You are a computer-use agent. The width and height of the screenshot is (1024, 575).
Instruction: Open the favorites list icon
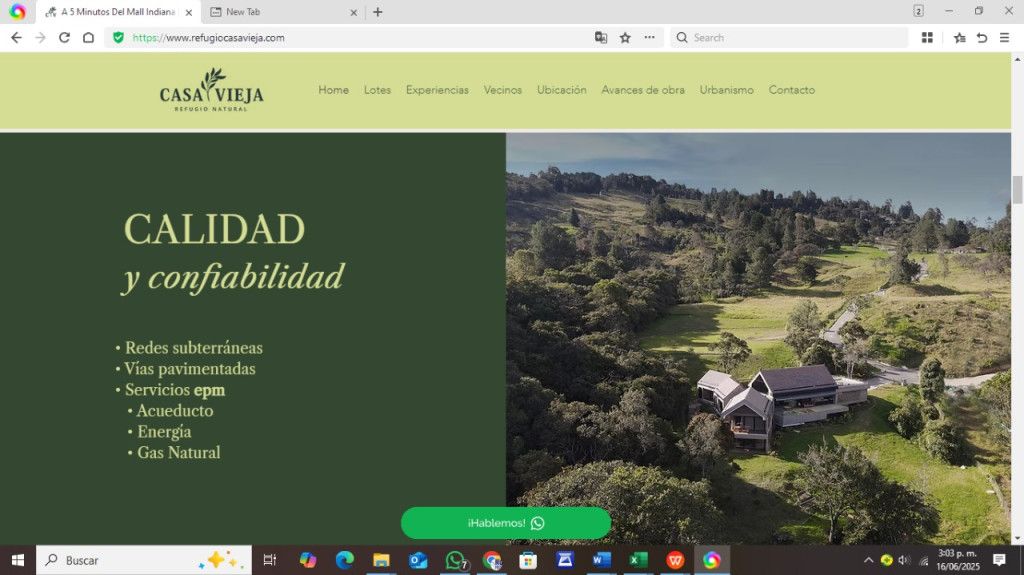pyautogui.click(x=959, y=38)
